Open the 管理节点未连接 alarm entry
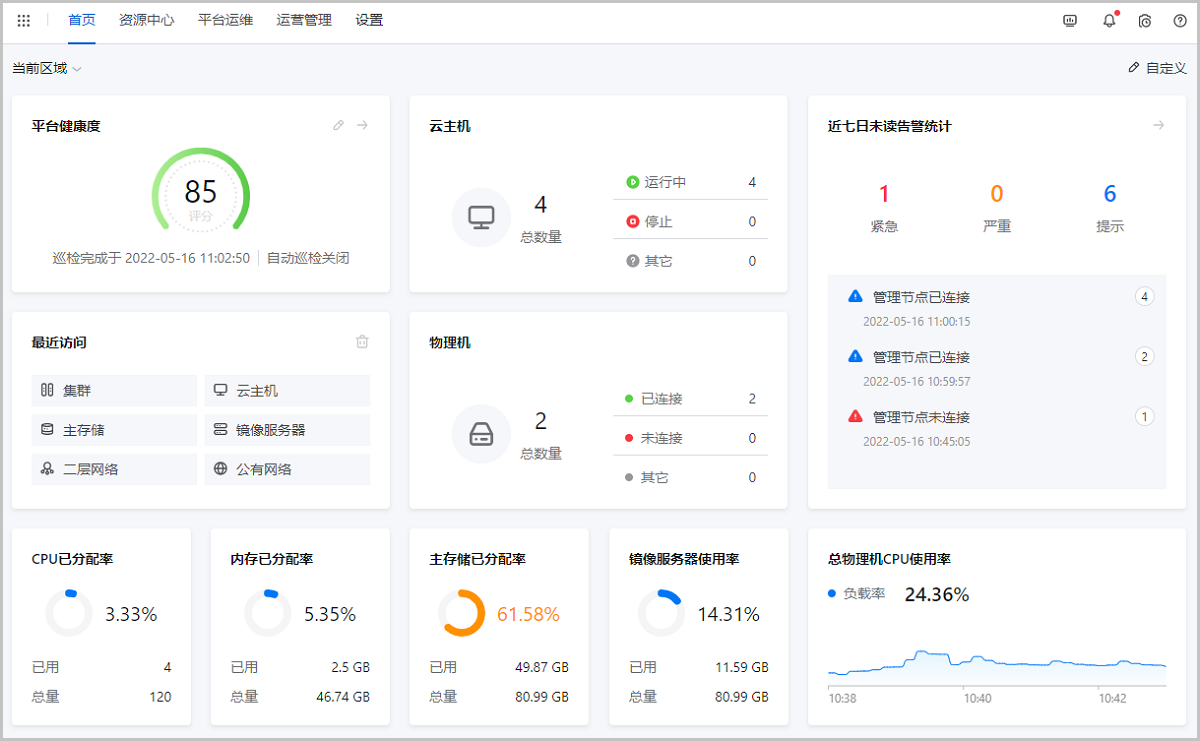This screenshot has height=741, width=1200. (x=921, y=417)
